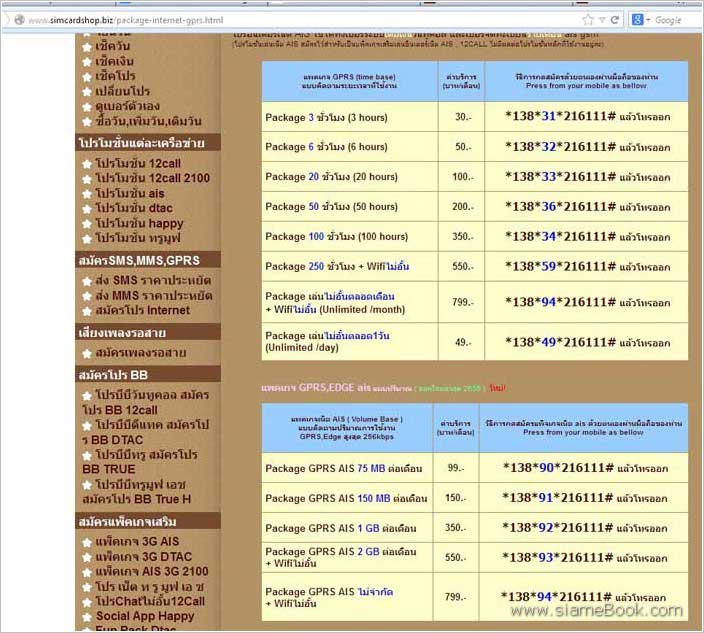This screenshot has height=633, width=704.
Task: Click star icon beside Social App Happy
Action: pyautogui.click(x=87, y=617)
